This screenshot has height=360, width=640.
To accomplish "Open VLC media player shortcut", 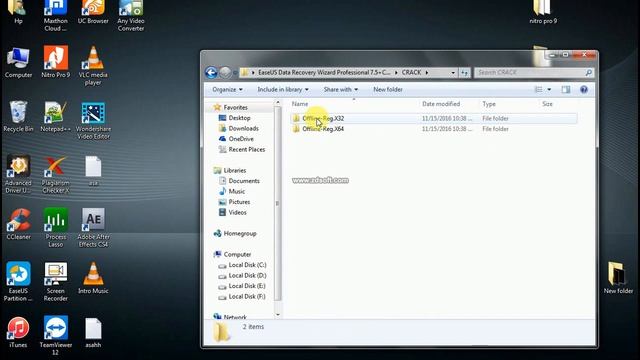I will click(93, 66).
